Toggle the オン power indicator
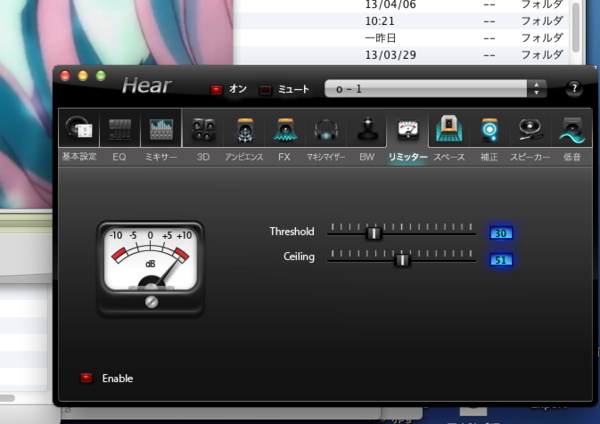Viewport: 600px width, 424px height. [216, 90]
